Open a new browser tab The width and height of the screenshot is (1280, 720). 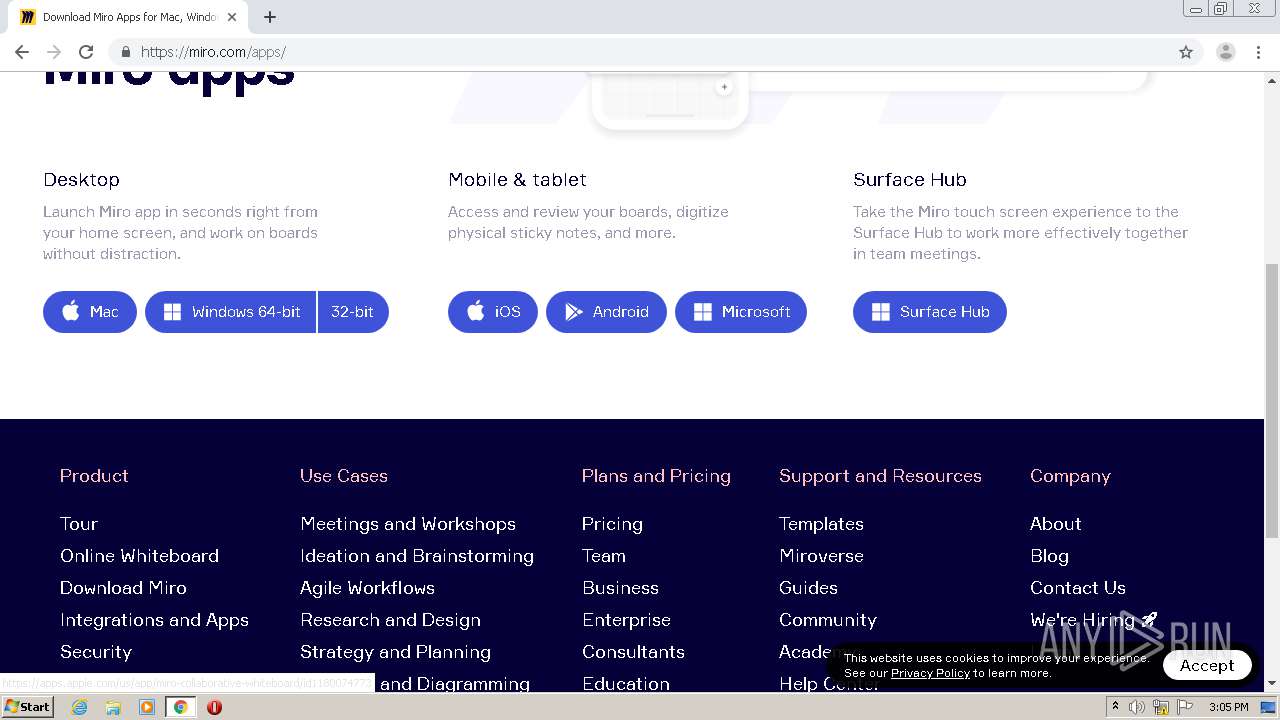270,17
